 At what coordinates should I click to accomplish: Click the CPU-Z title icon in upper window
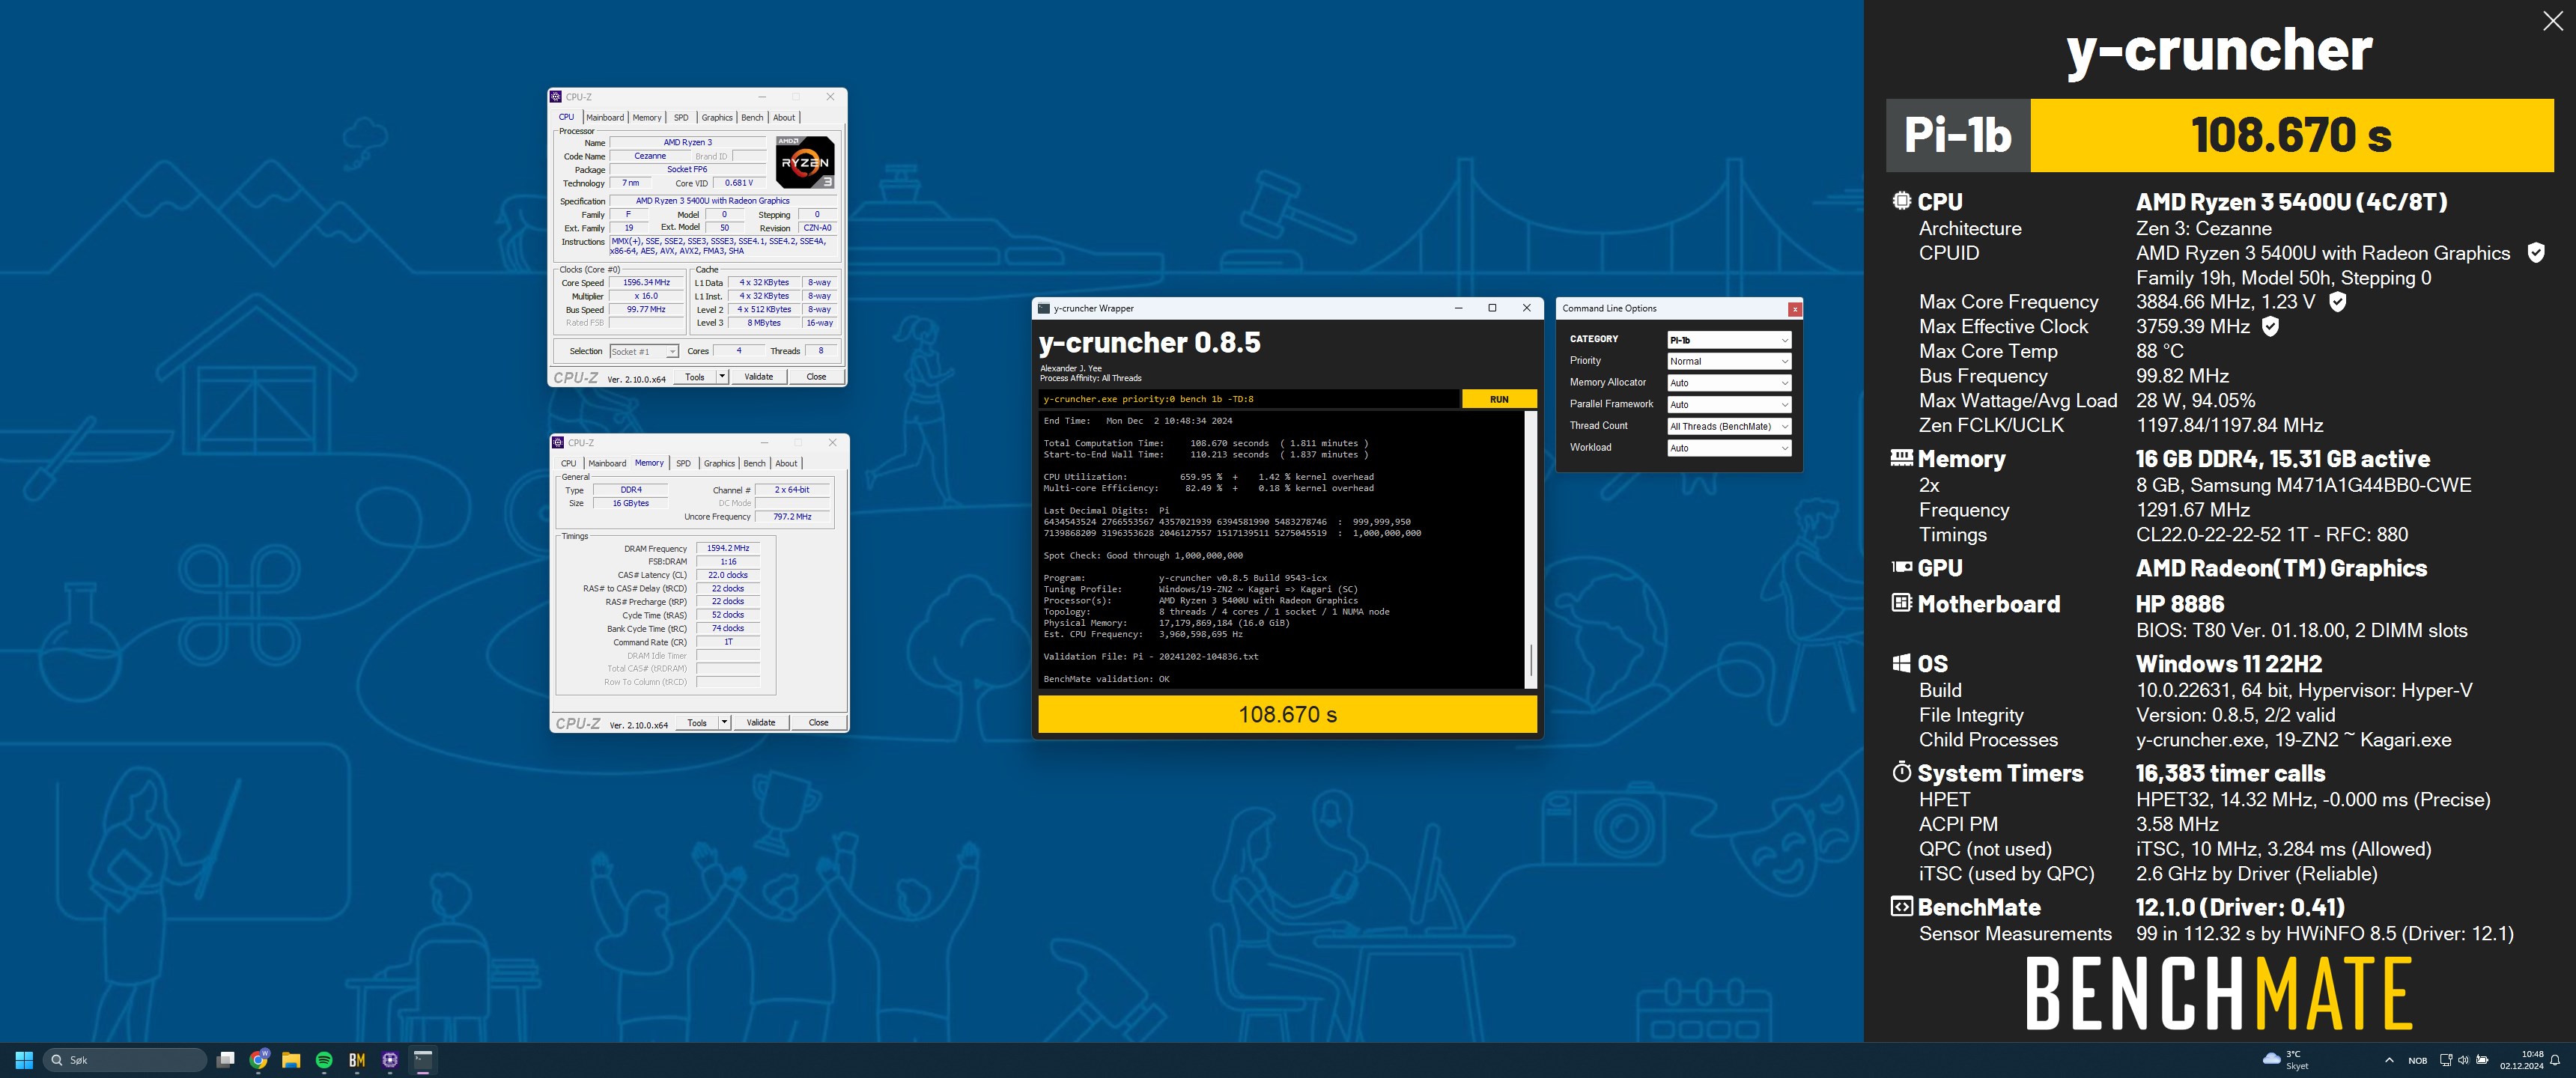click(557, 97)
